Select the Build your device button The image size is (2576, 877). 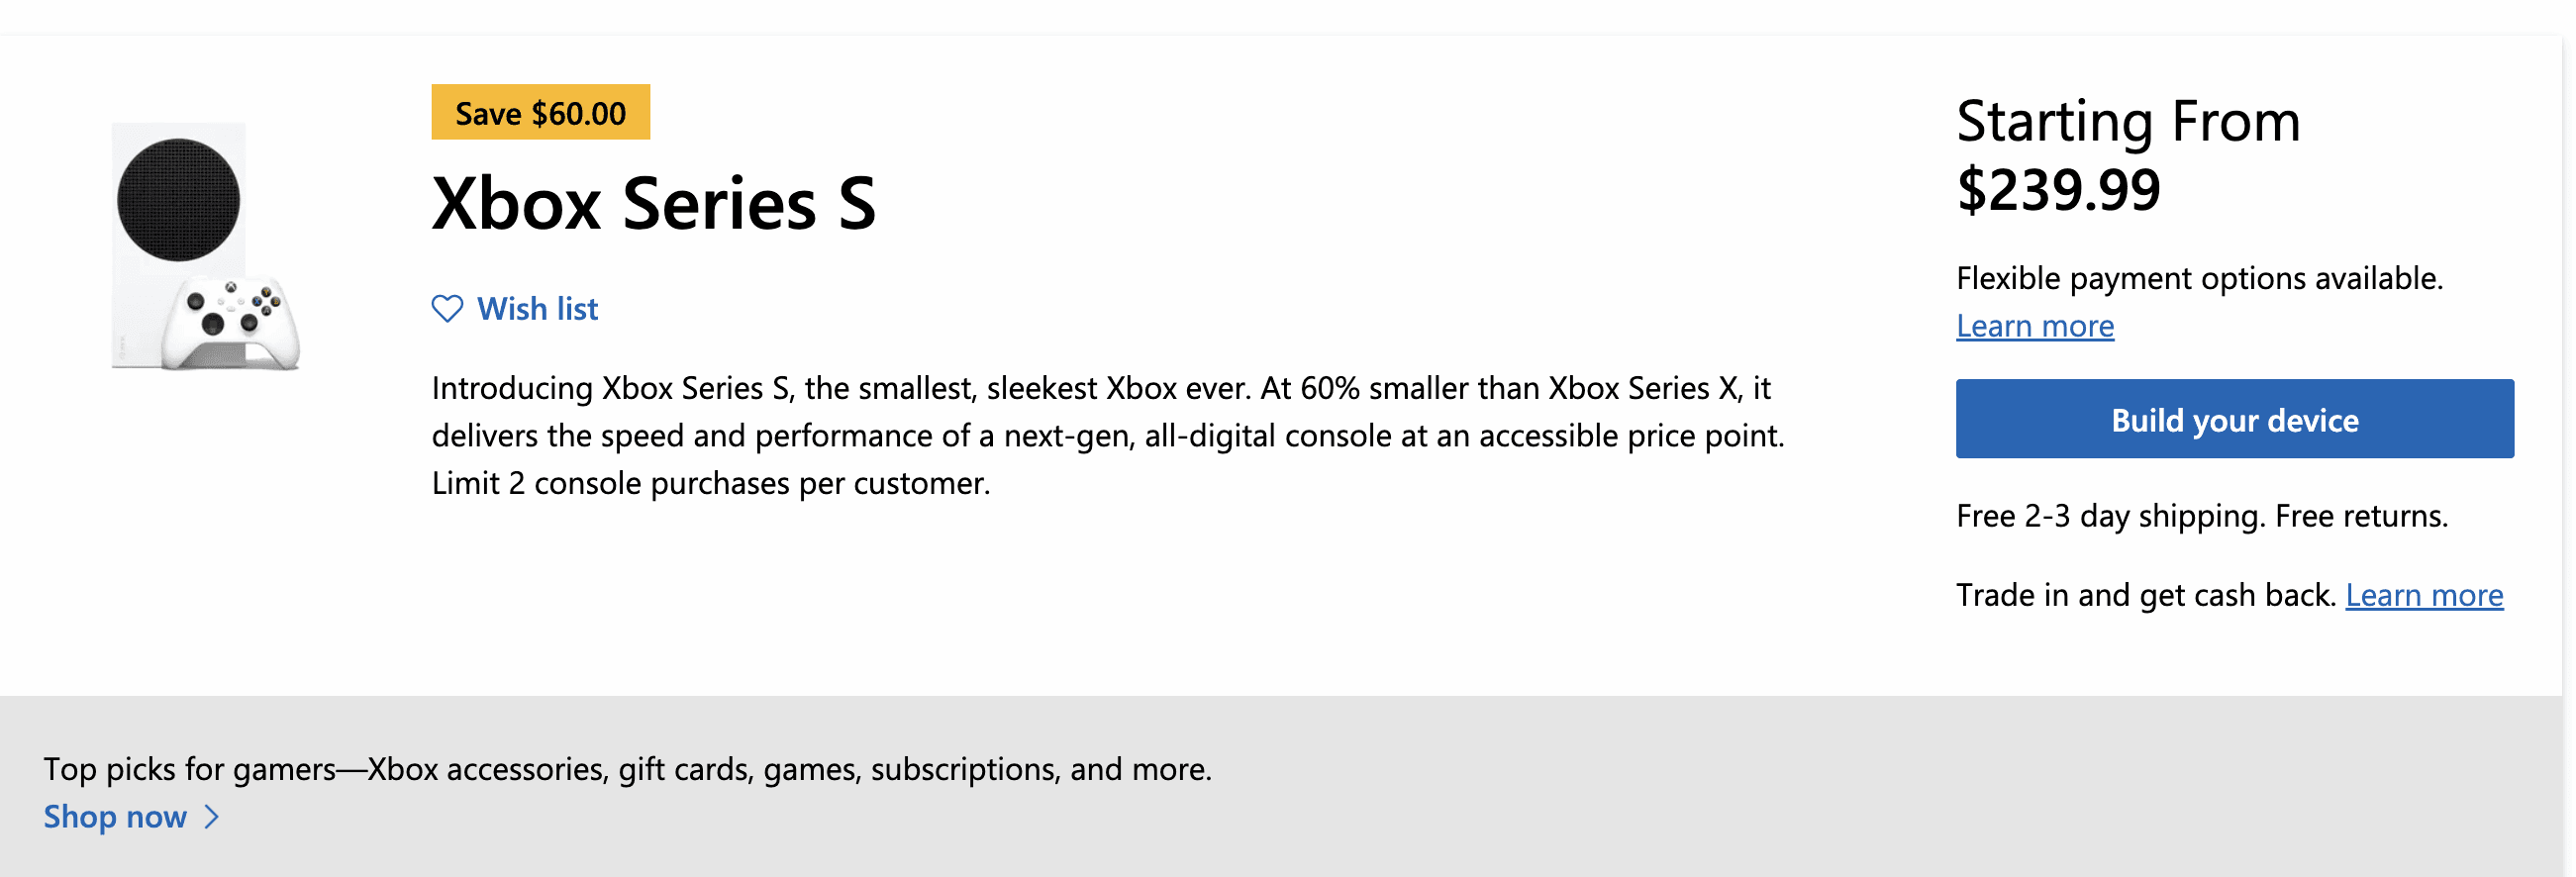(2234, 419)
